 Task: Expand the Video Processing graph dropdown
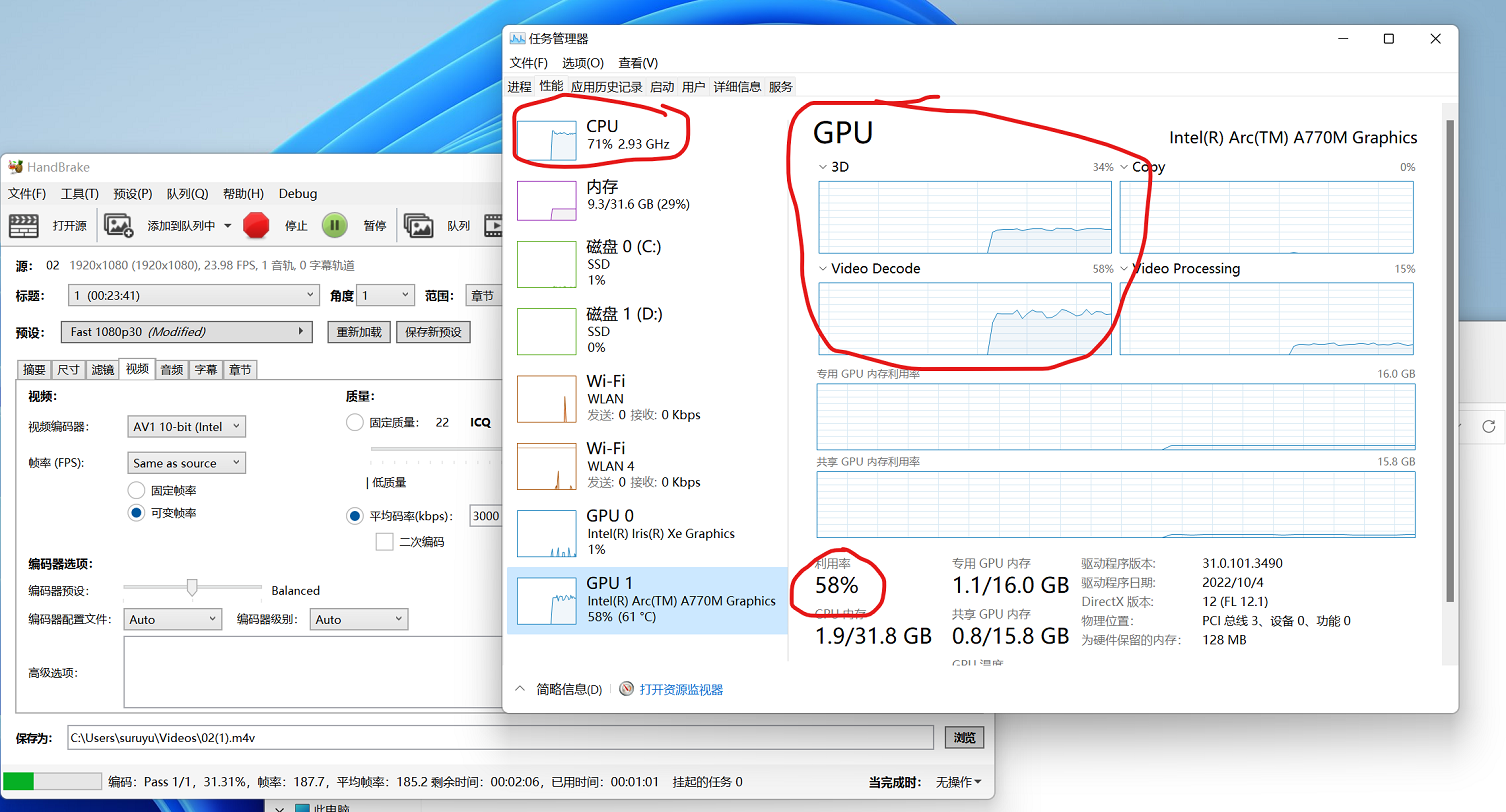1124,269
